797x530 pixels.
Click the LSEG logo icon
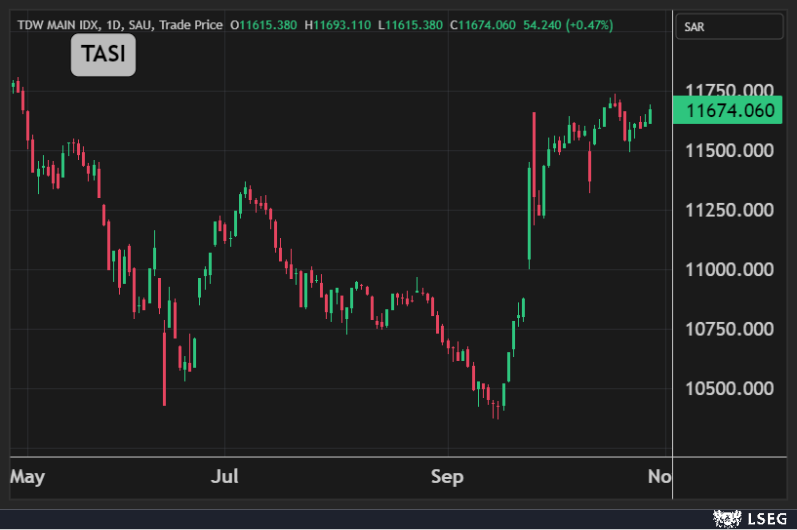(x=725, y=518)
